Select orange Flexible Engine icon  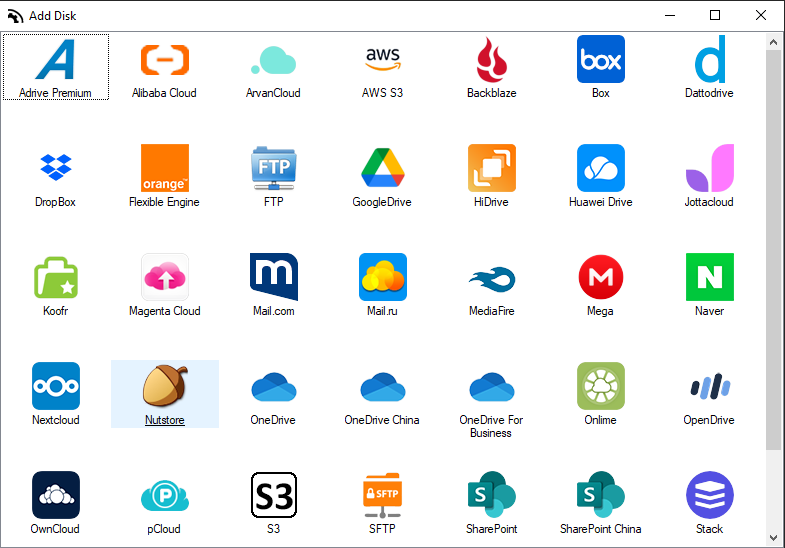[165, 168]
